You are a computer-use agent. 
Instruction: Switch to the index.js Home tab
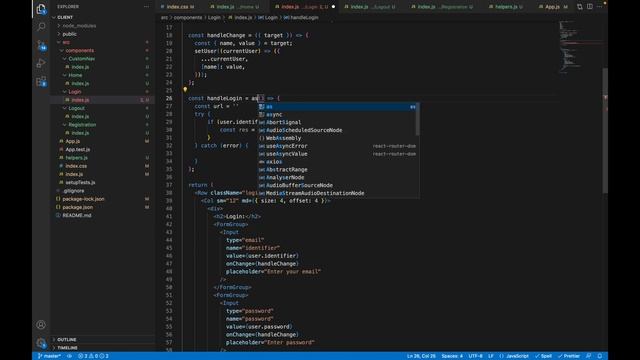pos(235,7)
